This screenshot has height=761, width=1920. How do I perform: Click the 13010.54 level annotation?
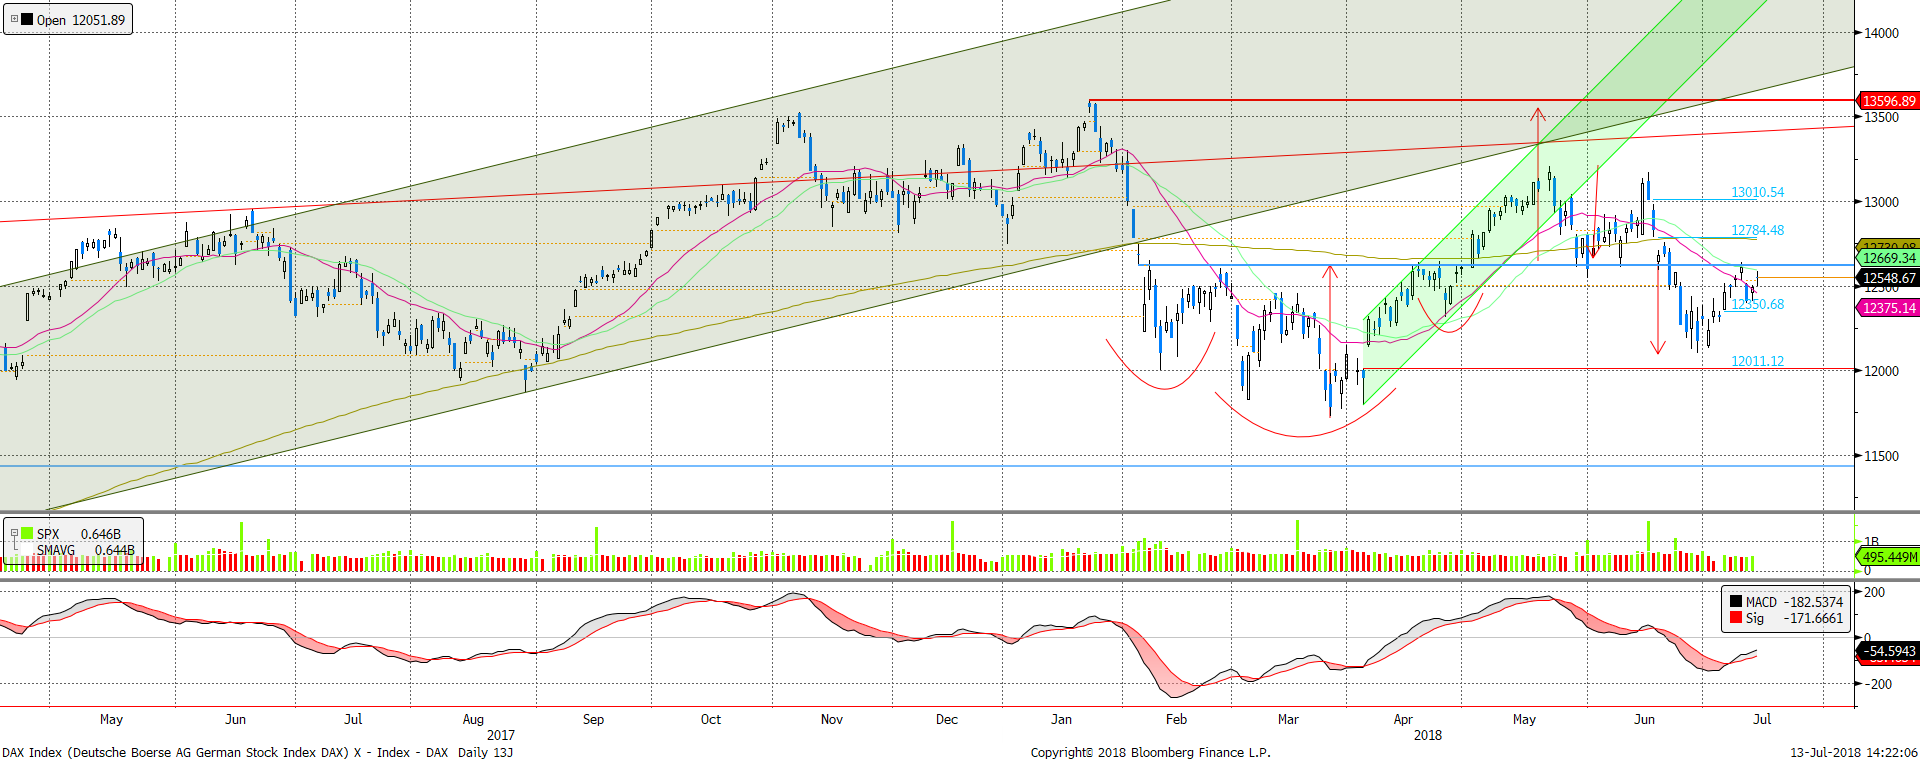(x=1758, y=192)
